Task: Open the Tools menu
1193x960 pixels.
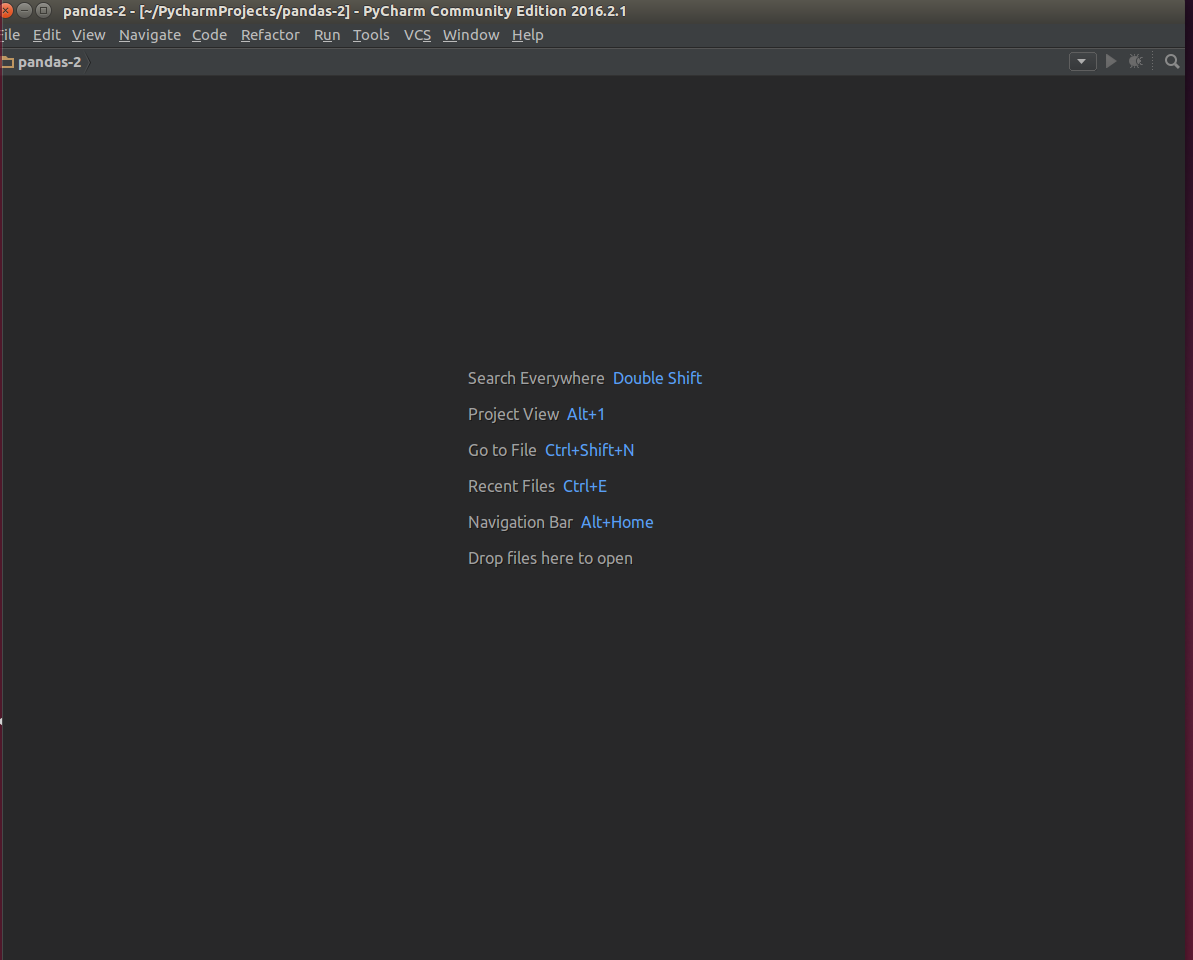Action: pyautogui.click(x=371, y=35)
